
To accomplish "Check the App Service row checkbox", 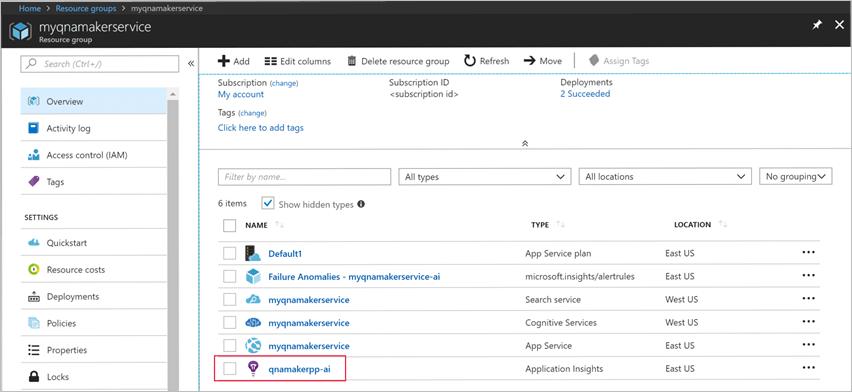I will tap(229, 345).
